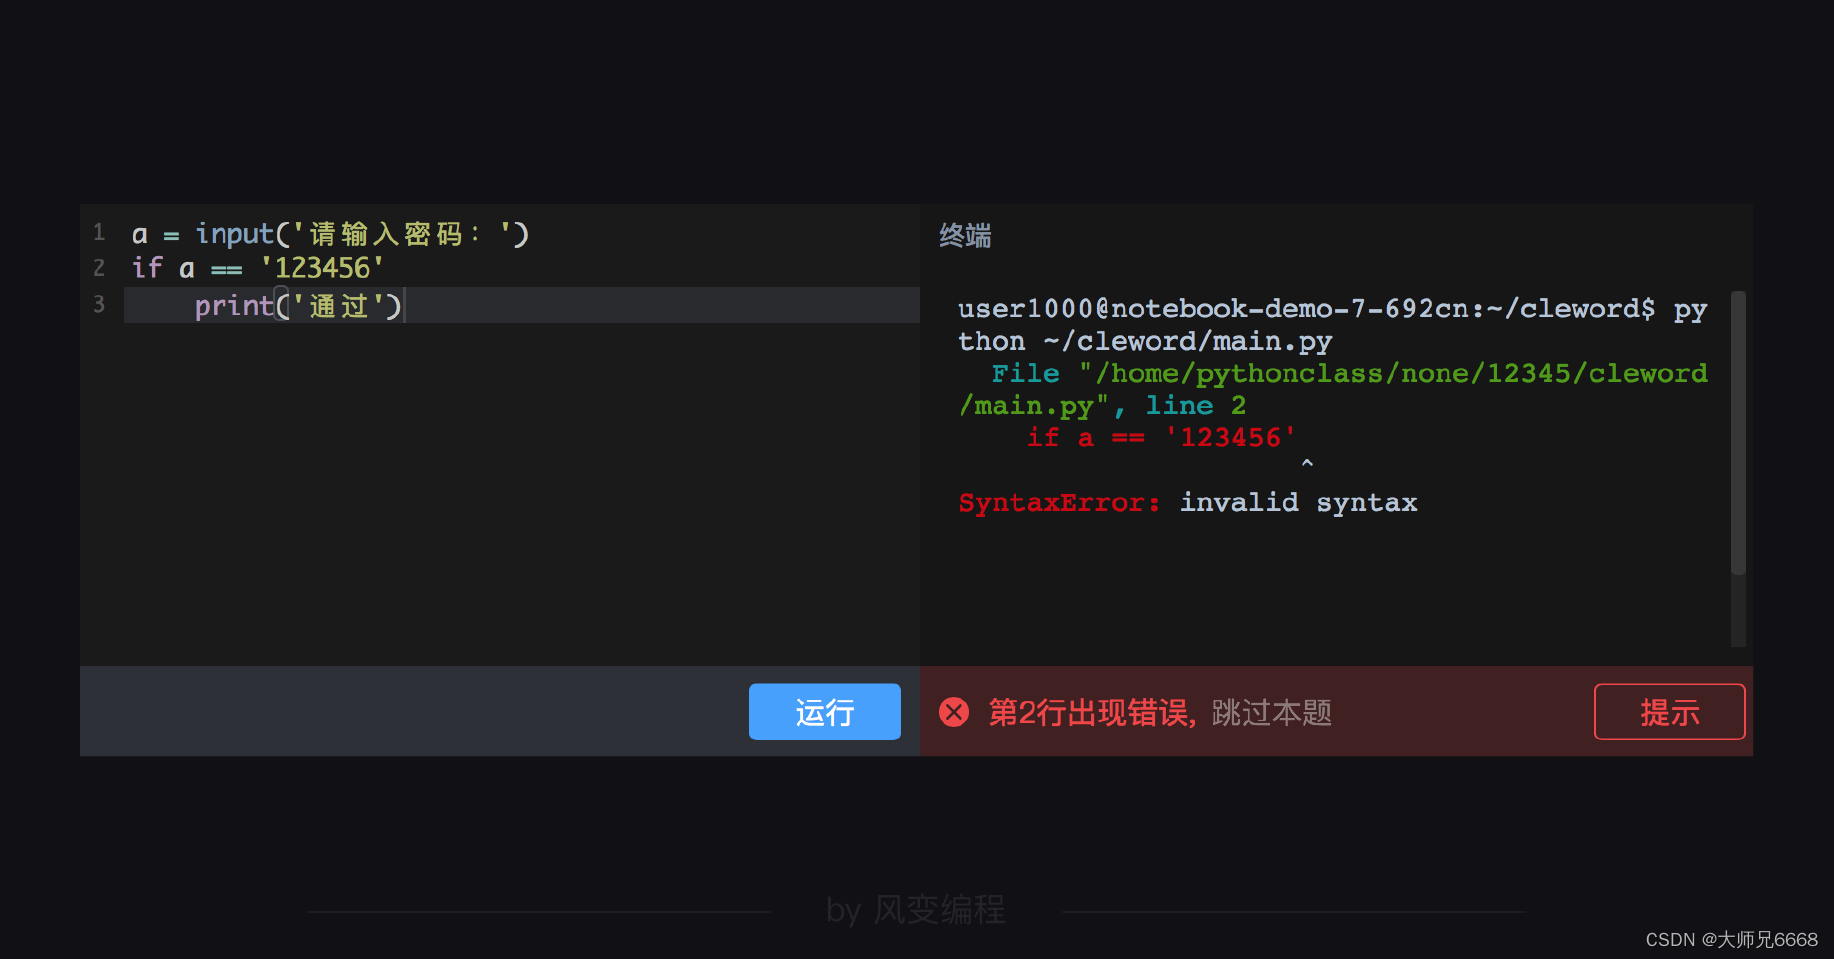Click the File path line in traceback
The height and width of the screenshot is (959, 1834).
(1349, 373)
